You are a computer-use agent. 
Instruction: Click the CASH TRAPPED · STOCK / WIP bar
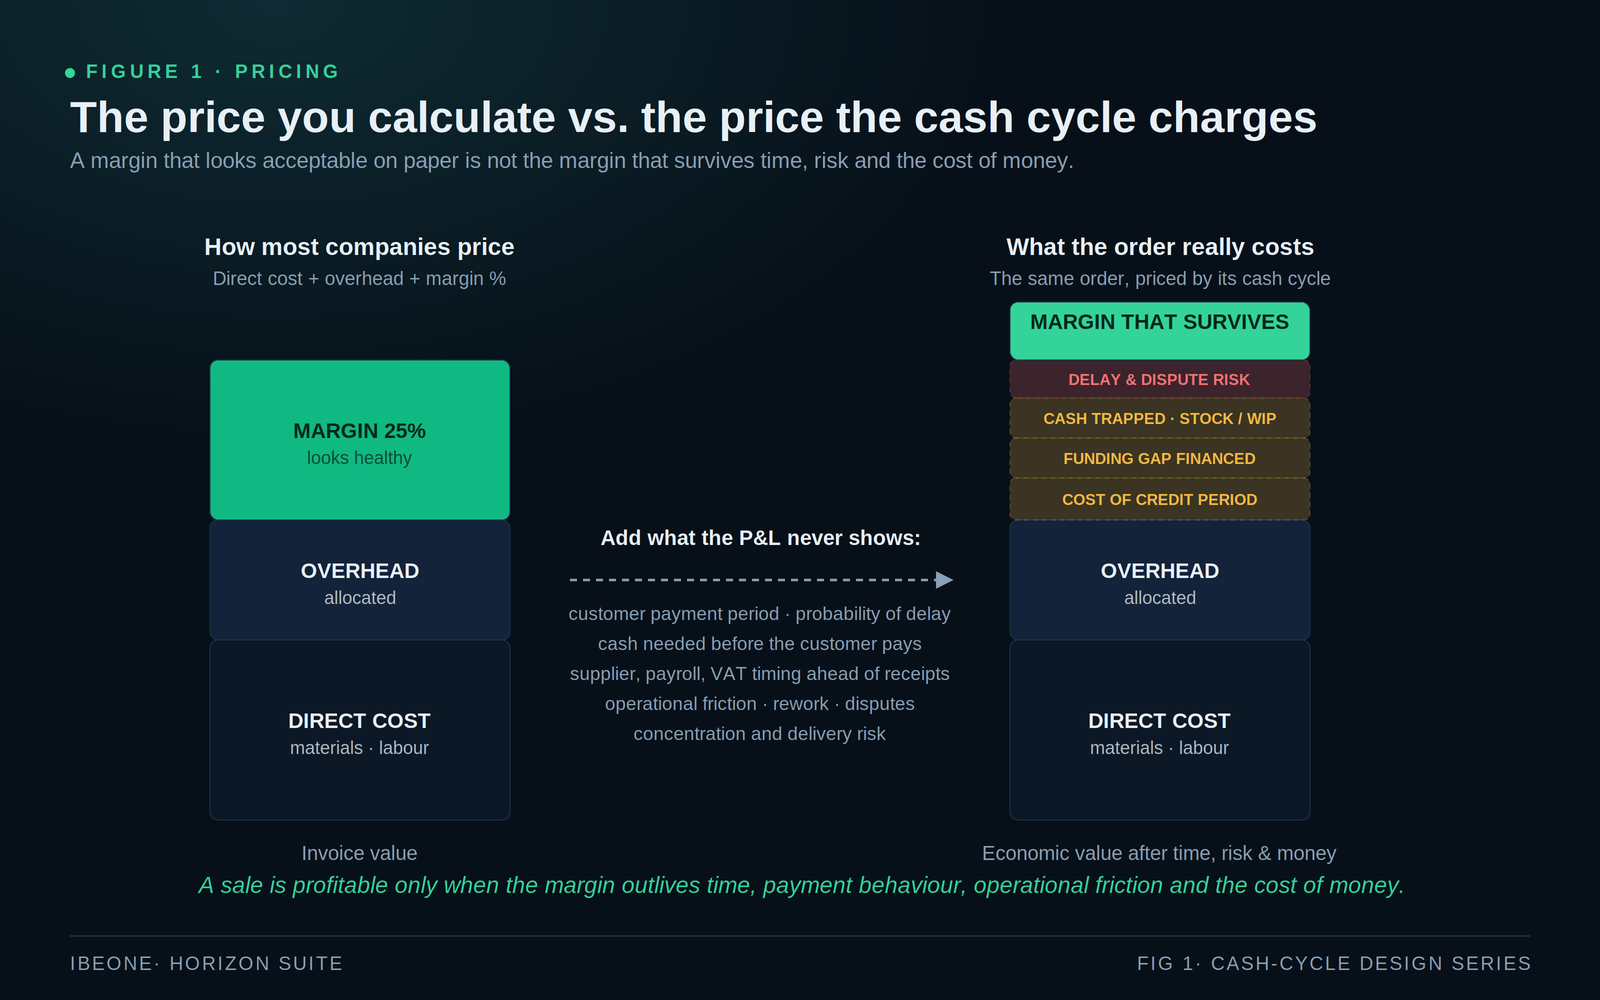(1160, 419)
